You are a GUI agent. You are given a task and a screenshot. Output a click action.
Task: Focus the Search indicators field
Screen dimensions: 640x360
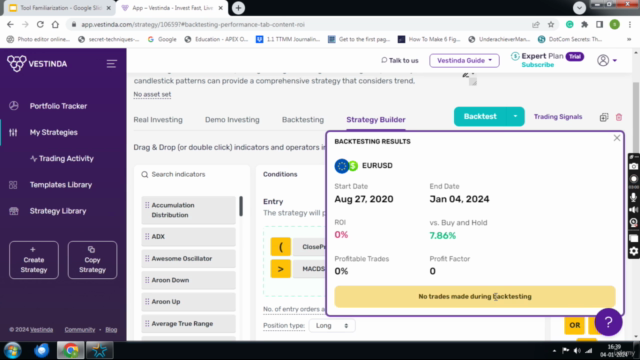pyautogui.click(x=192, y=174)
